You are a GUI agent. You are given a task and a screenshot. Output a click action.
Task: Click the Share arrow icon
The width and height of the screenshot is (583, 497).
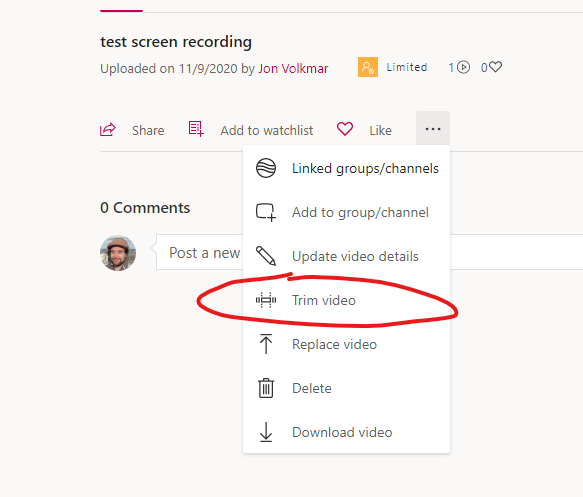coord(108,130)
